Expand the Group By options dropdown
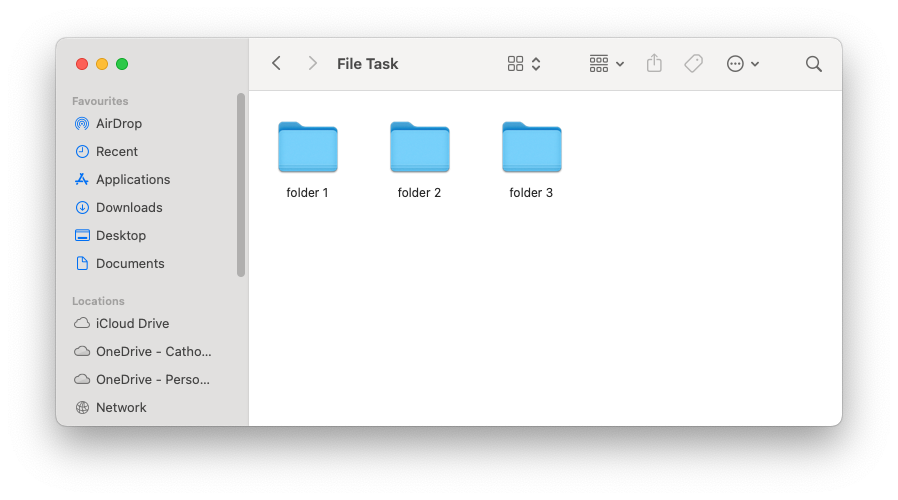 [606, 64]
